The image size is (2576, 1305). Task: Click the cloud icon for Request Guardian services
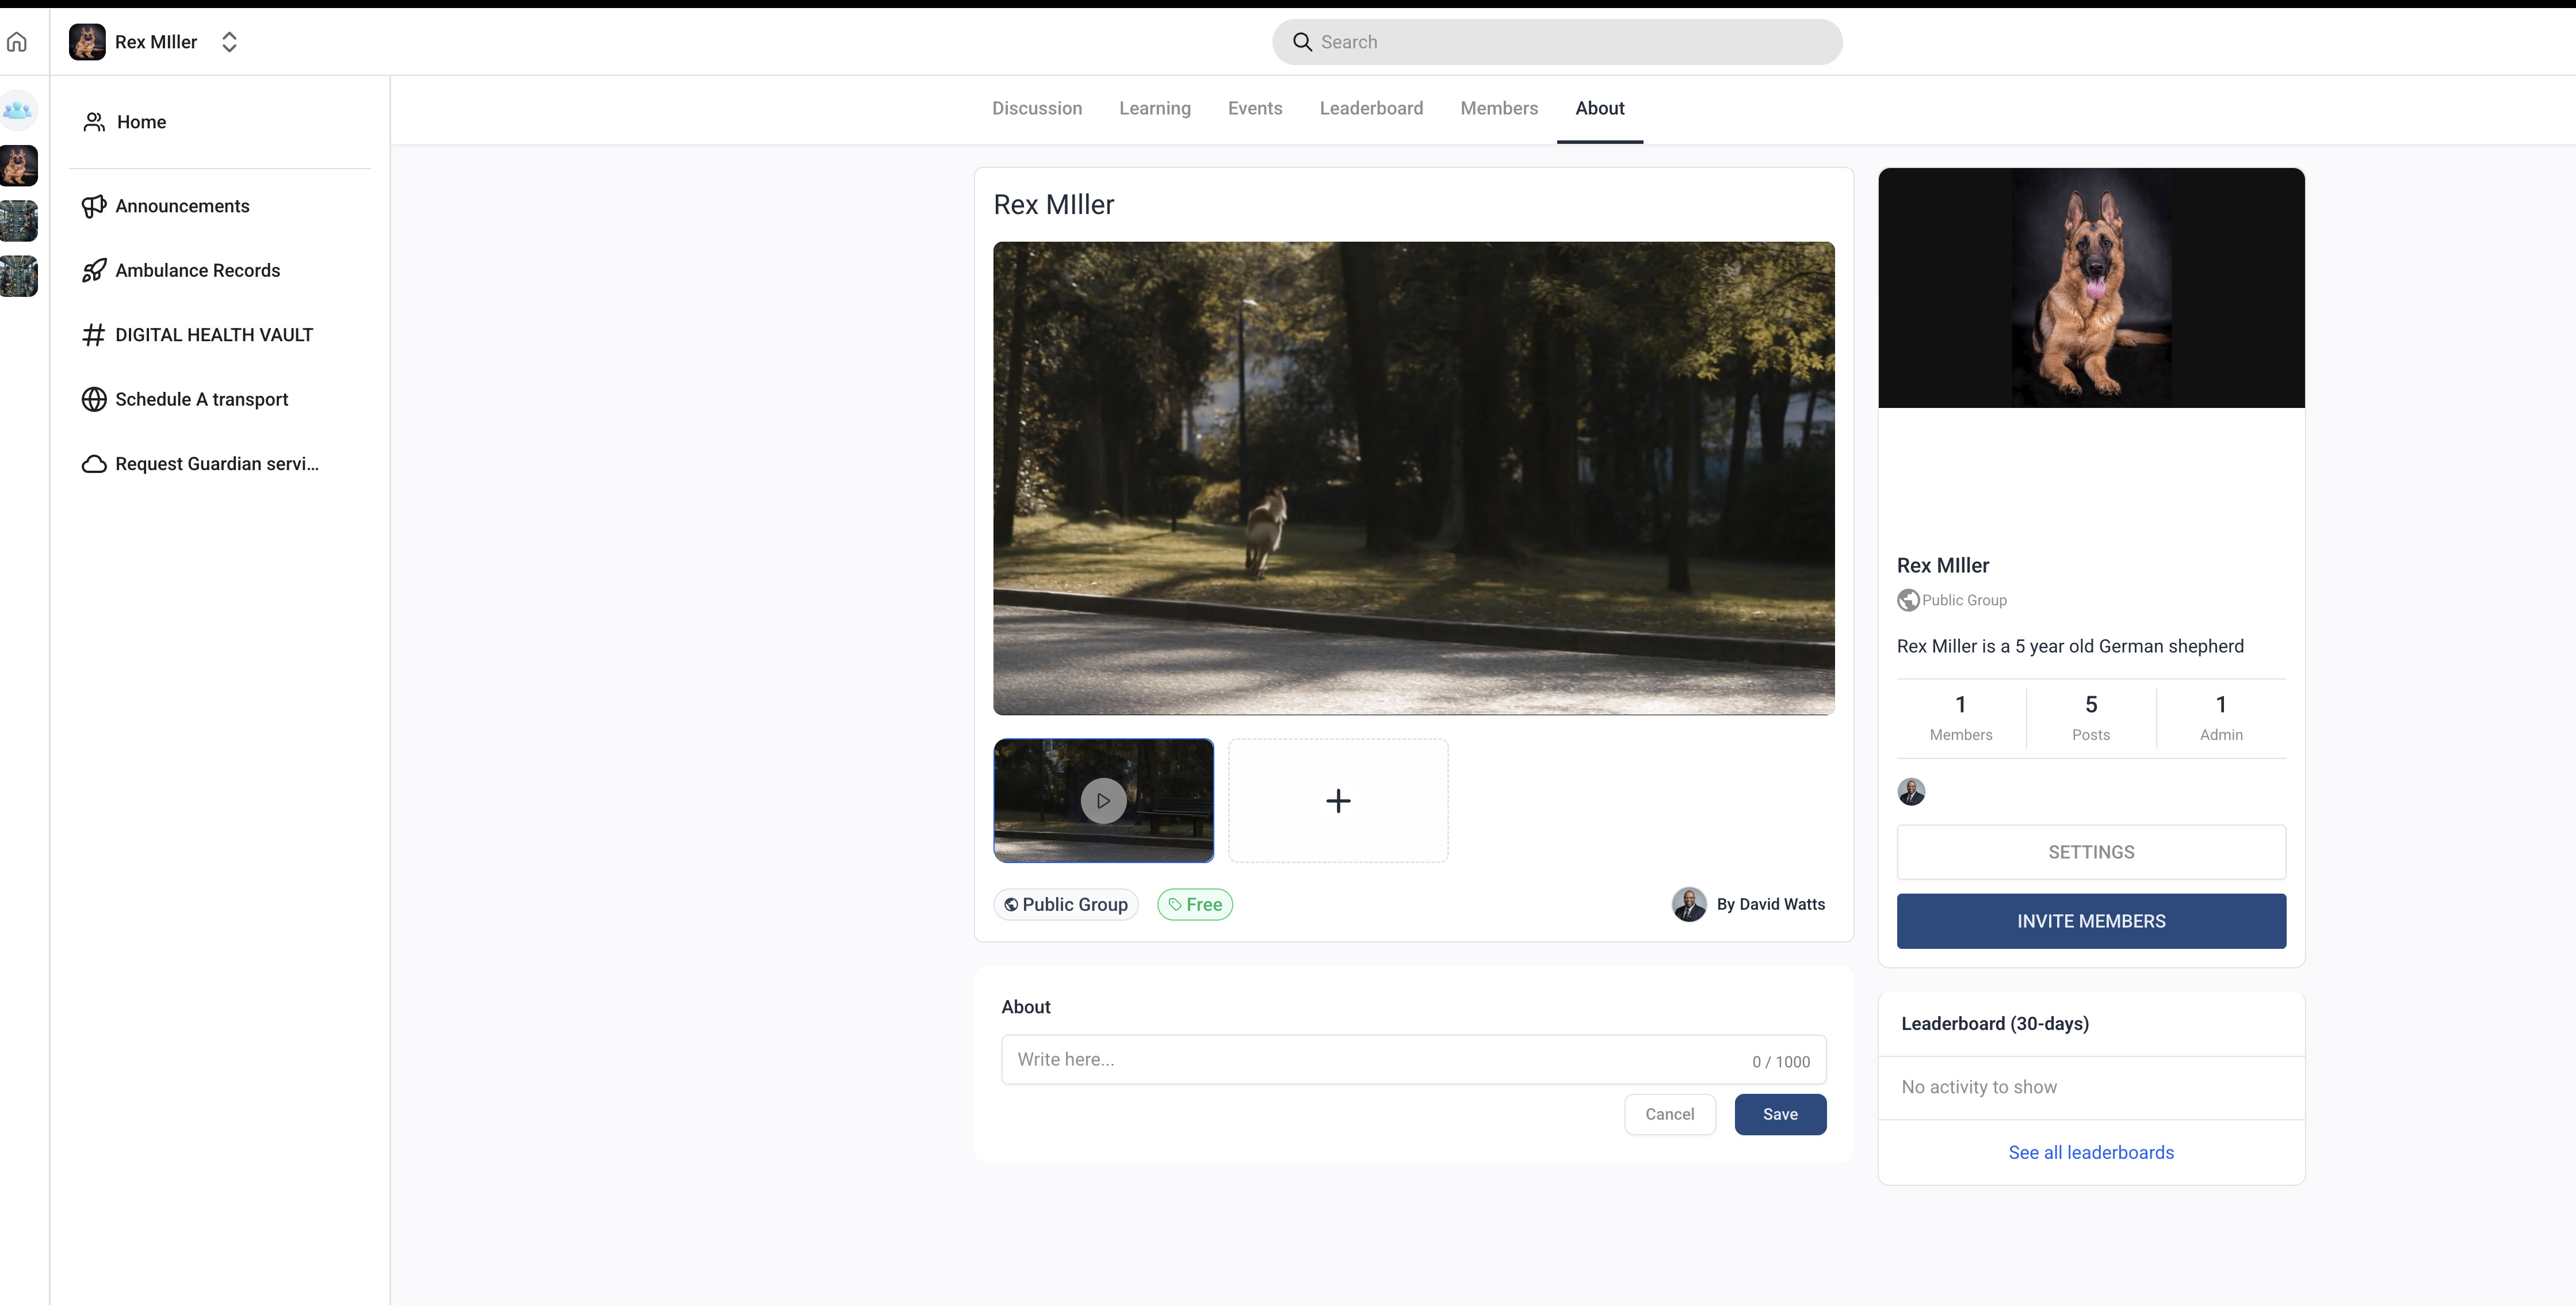pos(94,464)
